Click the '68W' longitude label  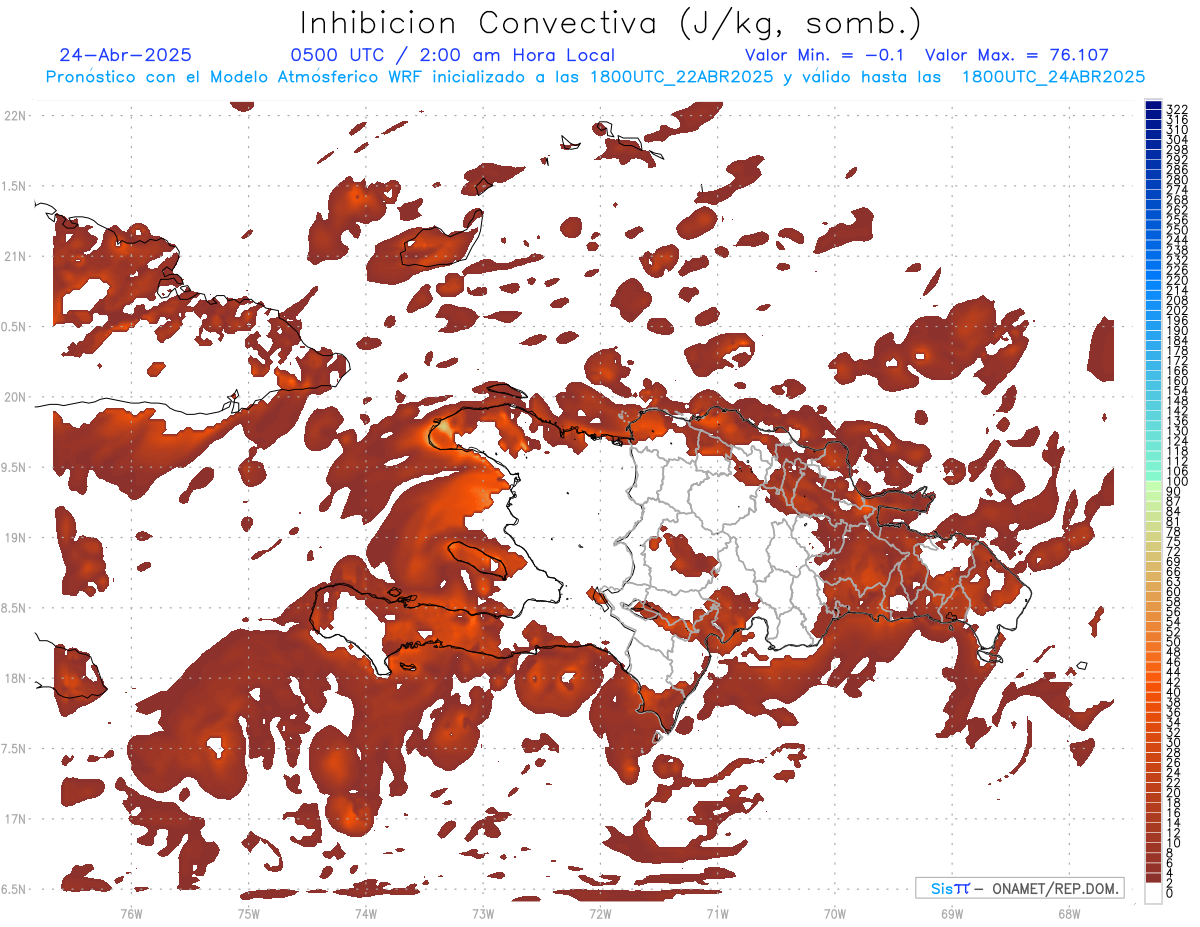(x=1069, y=913)
